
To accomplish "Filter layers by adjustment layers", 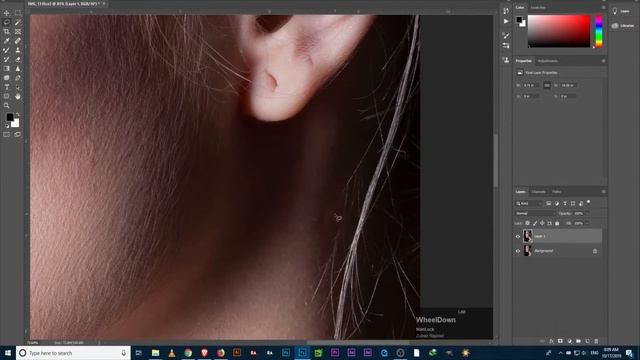I will [x=557, y=203].
